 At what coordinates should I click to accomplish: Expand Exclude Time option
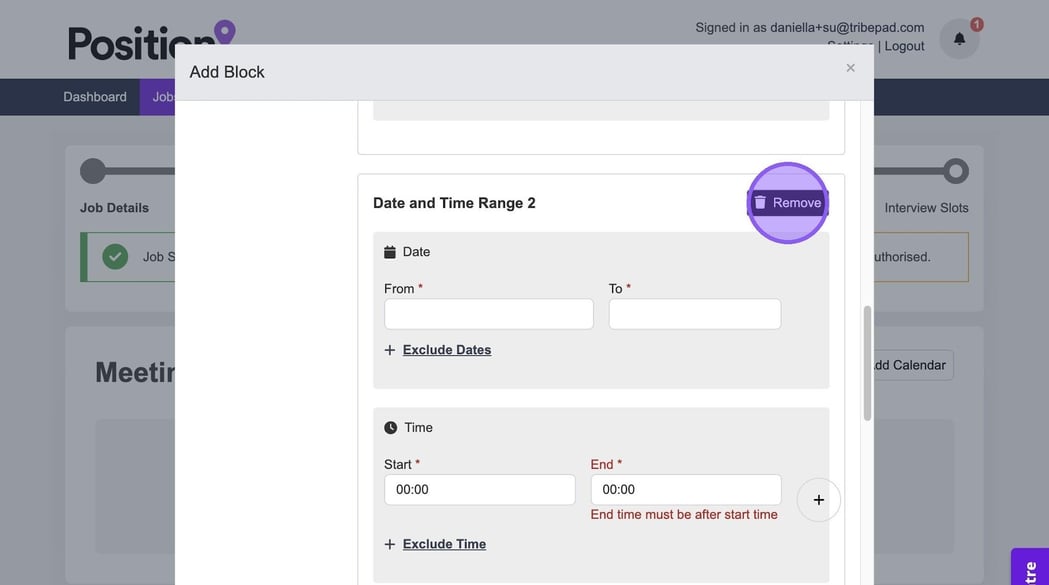pyautogui.click(x=444, y=544)
